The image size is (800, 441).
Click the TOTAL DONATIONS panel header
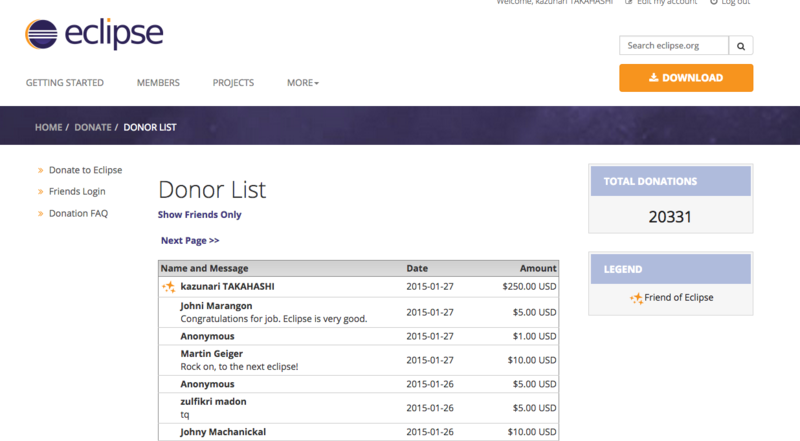[670, 181]
